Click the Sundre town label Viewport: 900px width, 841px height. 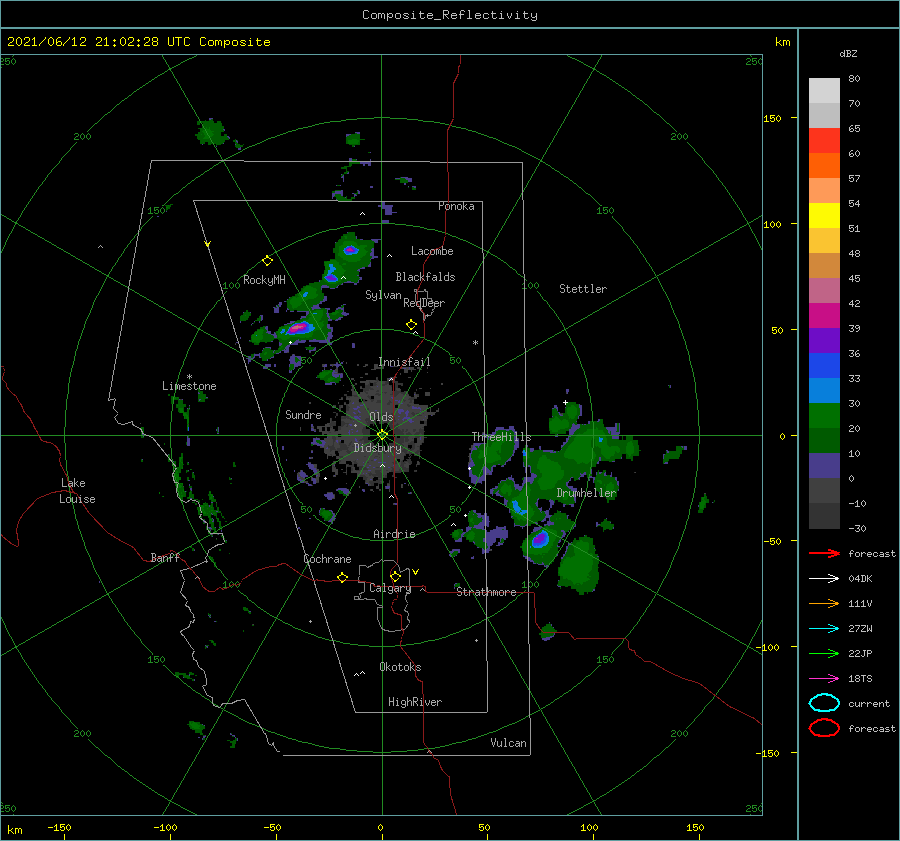303,414
